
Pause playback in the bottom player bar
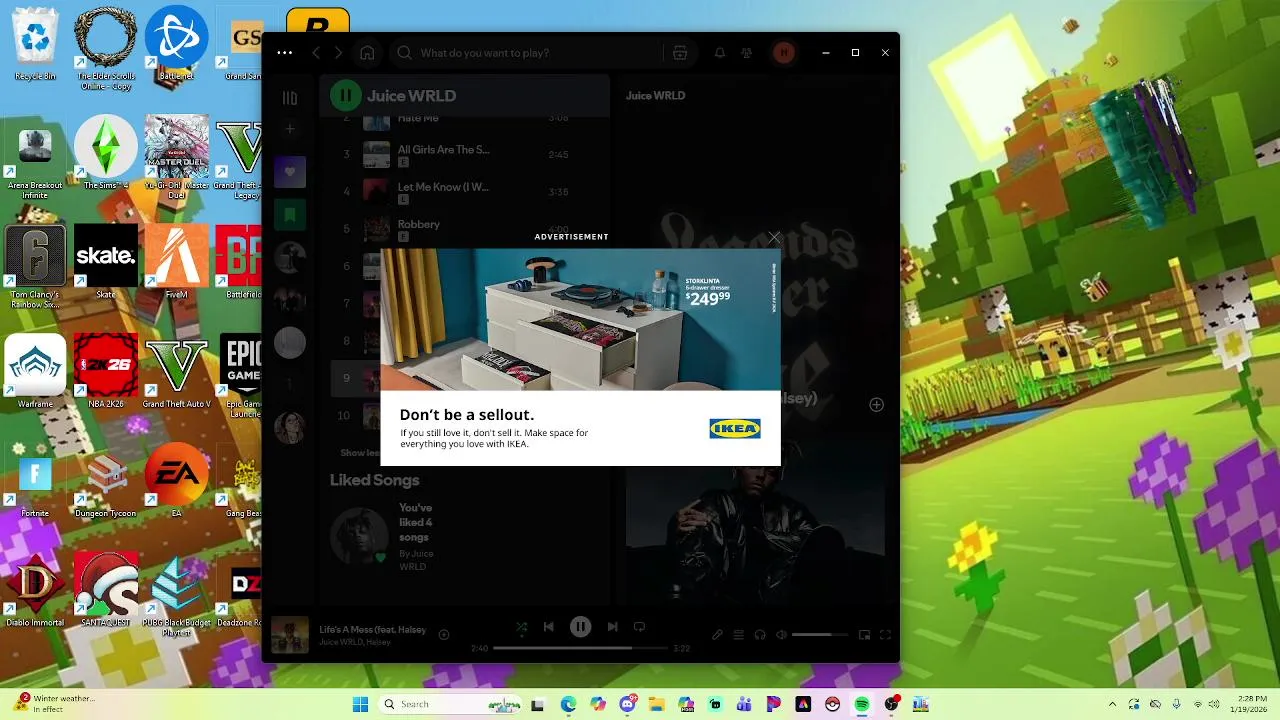pos(580,627)
